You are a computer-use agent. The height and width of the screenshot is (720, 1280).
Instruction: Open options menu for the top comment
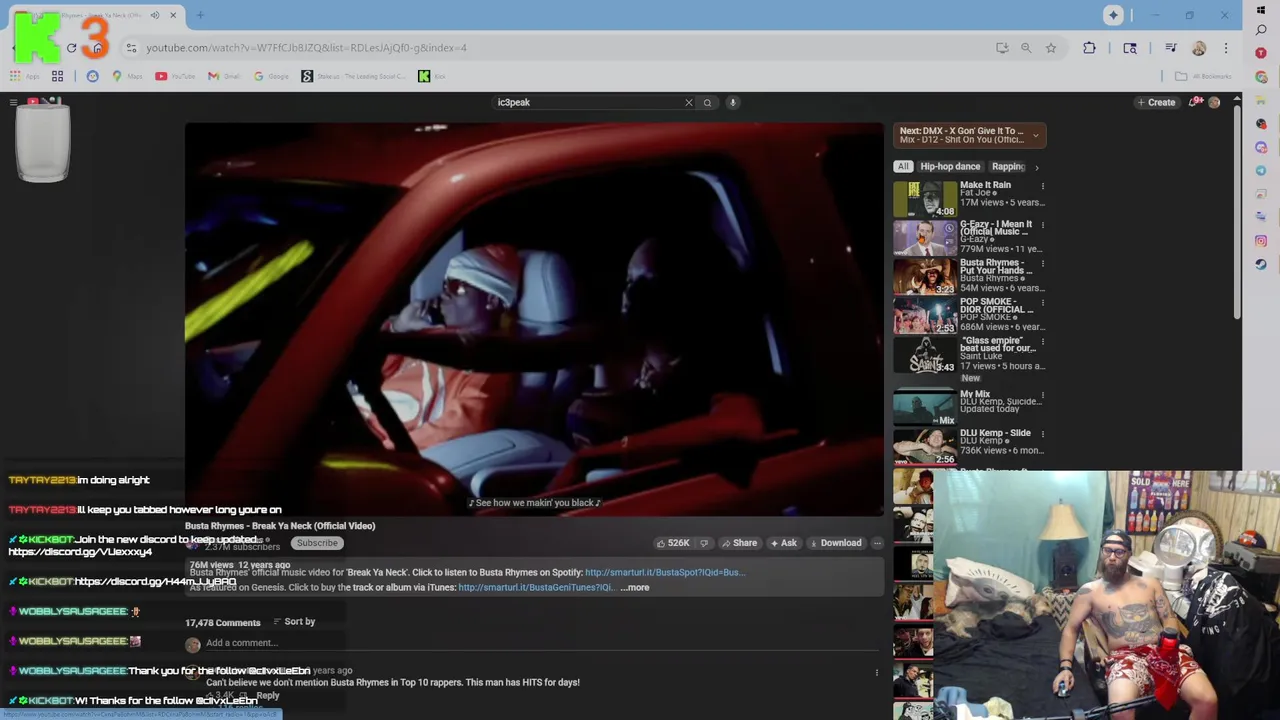(x=877, y=673)
